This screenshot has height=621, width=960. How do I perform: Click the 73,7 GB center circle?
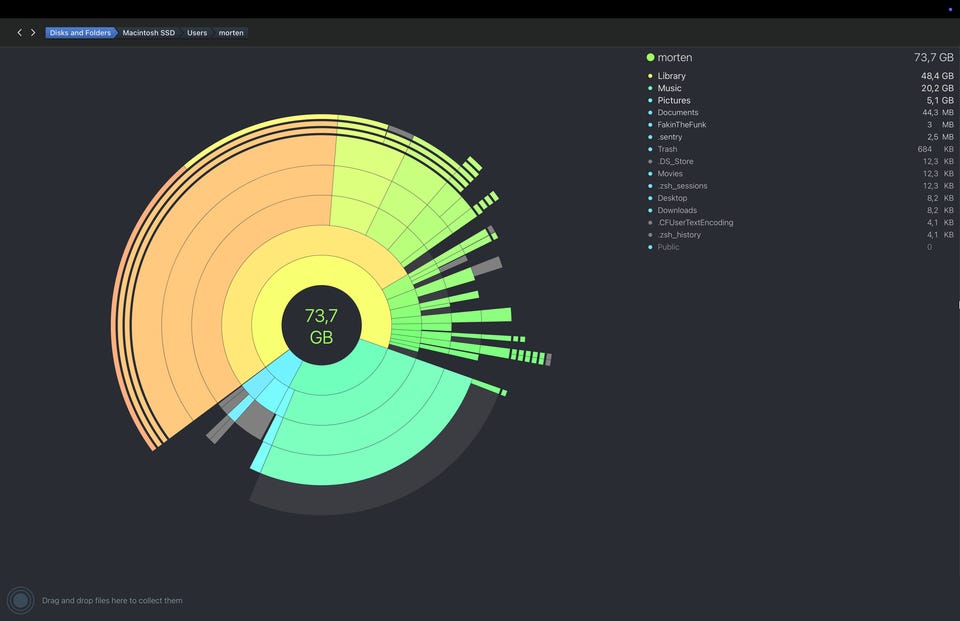click(321, 325)
